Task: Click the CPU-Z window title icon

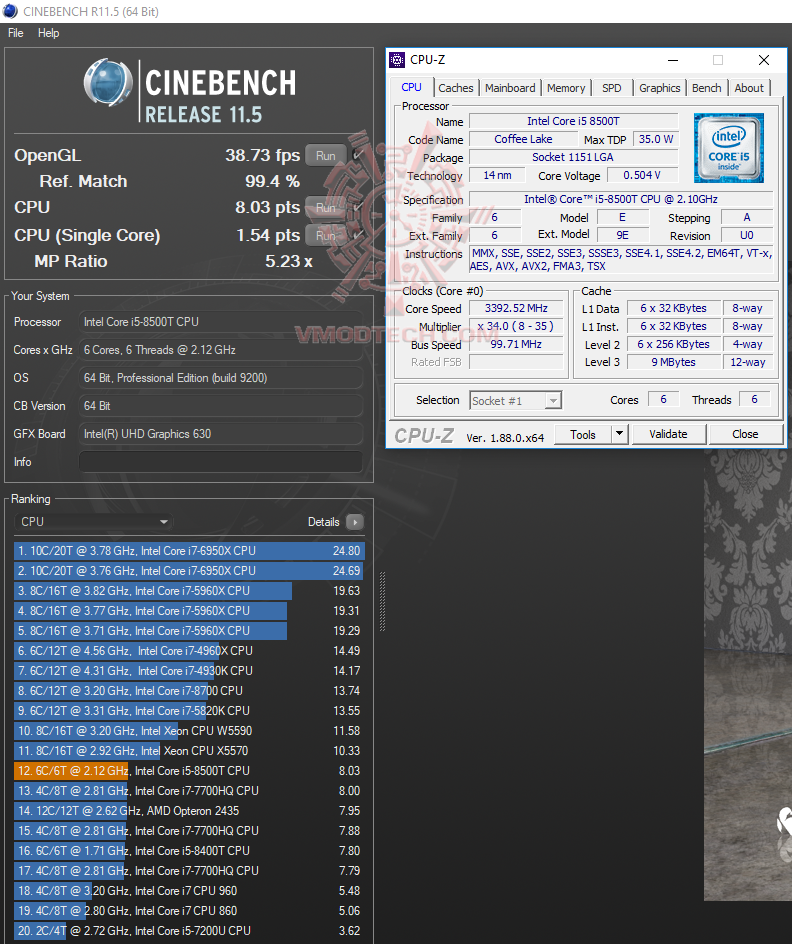Action: click(x=397, y=60)
